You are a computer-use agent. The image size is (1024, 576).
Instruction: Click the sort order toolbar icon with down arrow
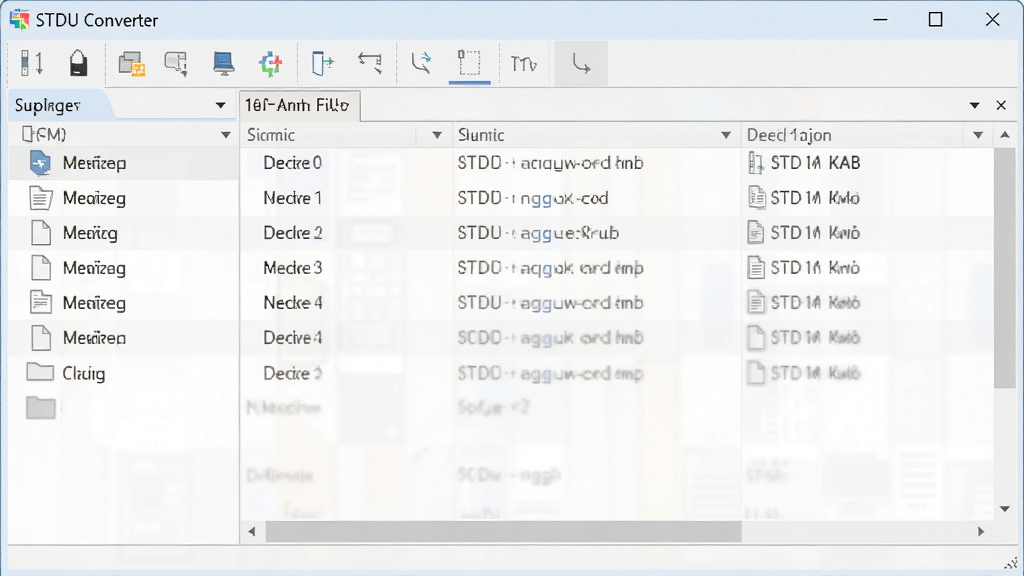[32, 63]
